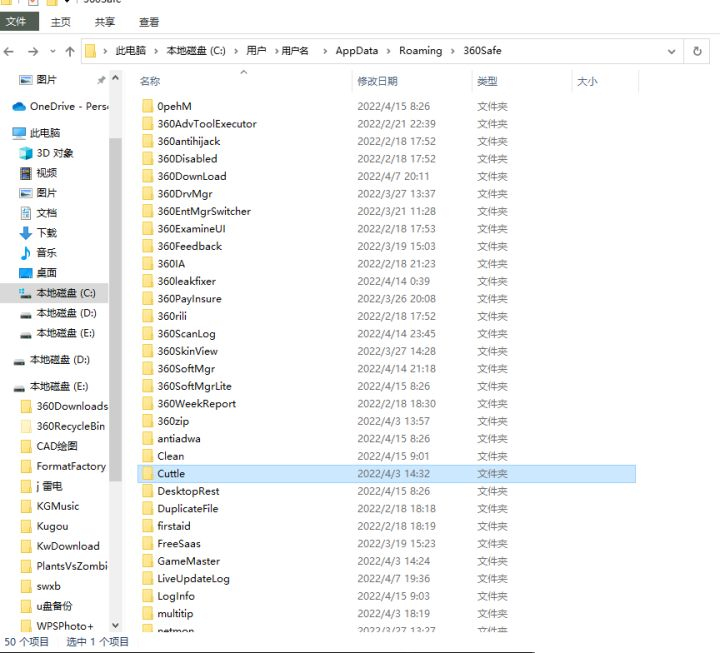Open KGMusic folder in the sidebar
The width and height of the screenshot is (720, 653).
51,506
